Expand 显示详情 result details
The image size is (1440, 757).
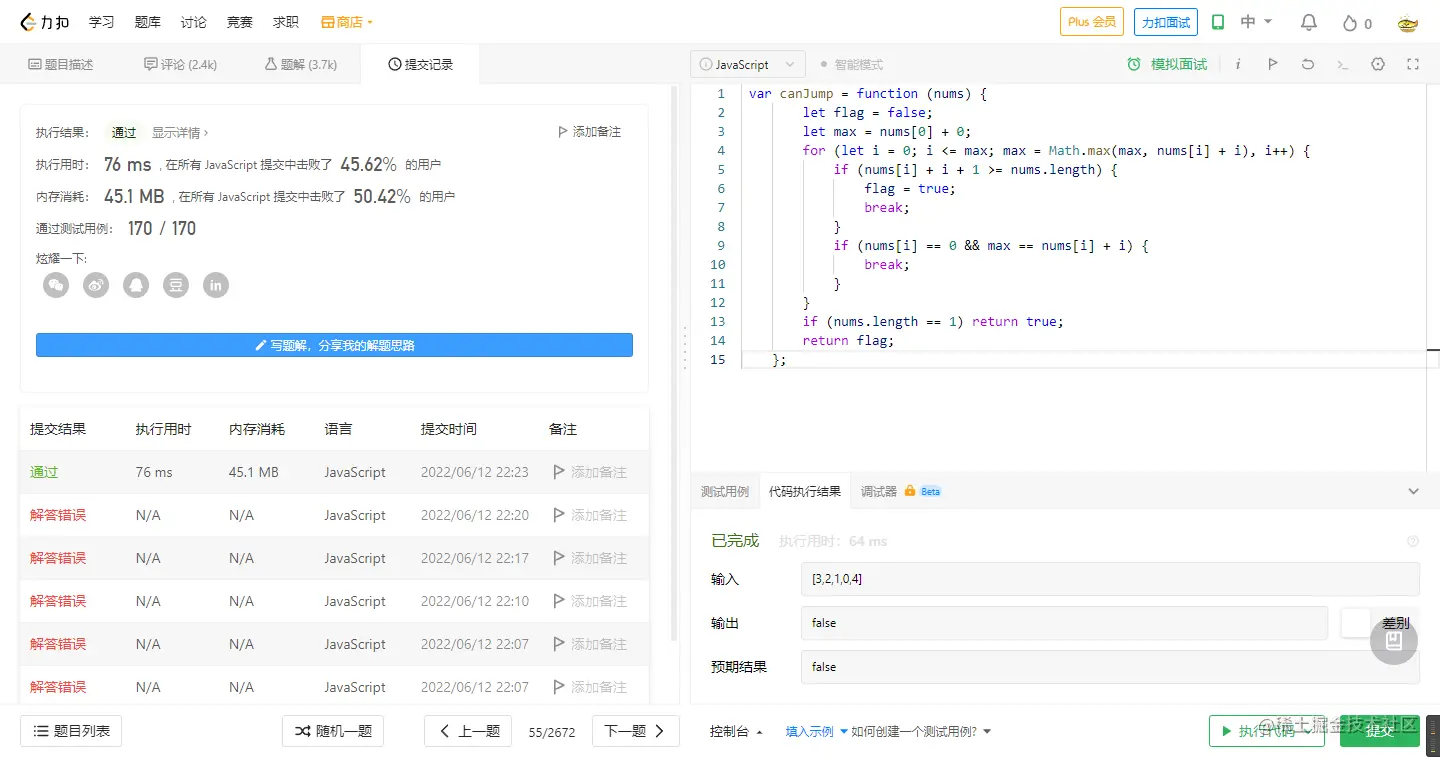pos(180,132)
